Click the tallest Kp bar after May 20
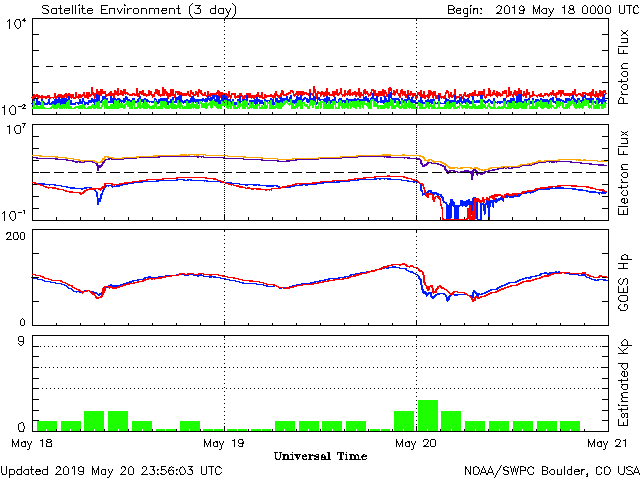Image resolution: width=640 pixels, height=480 pixels. [x=428, y=416]
